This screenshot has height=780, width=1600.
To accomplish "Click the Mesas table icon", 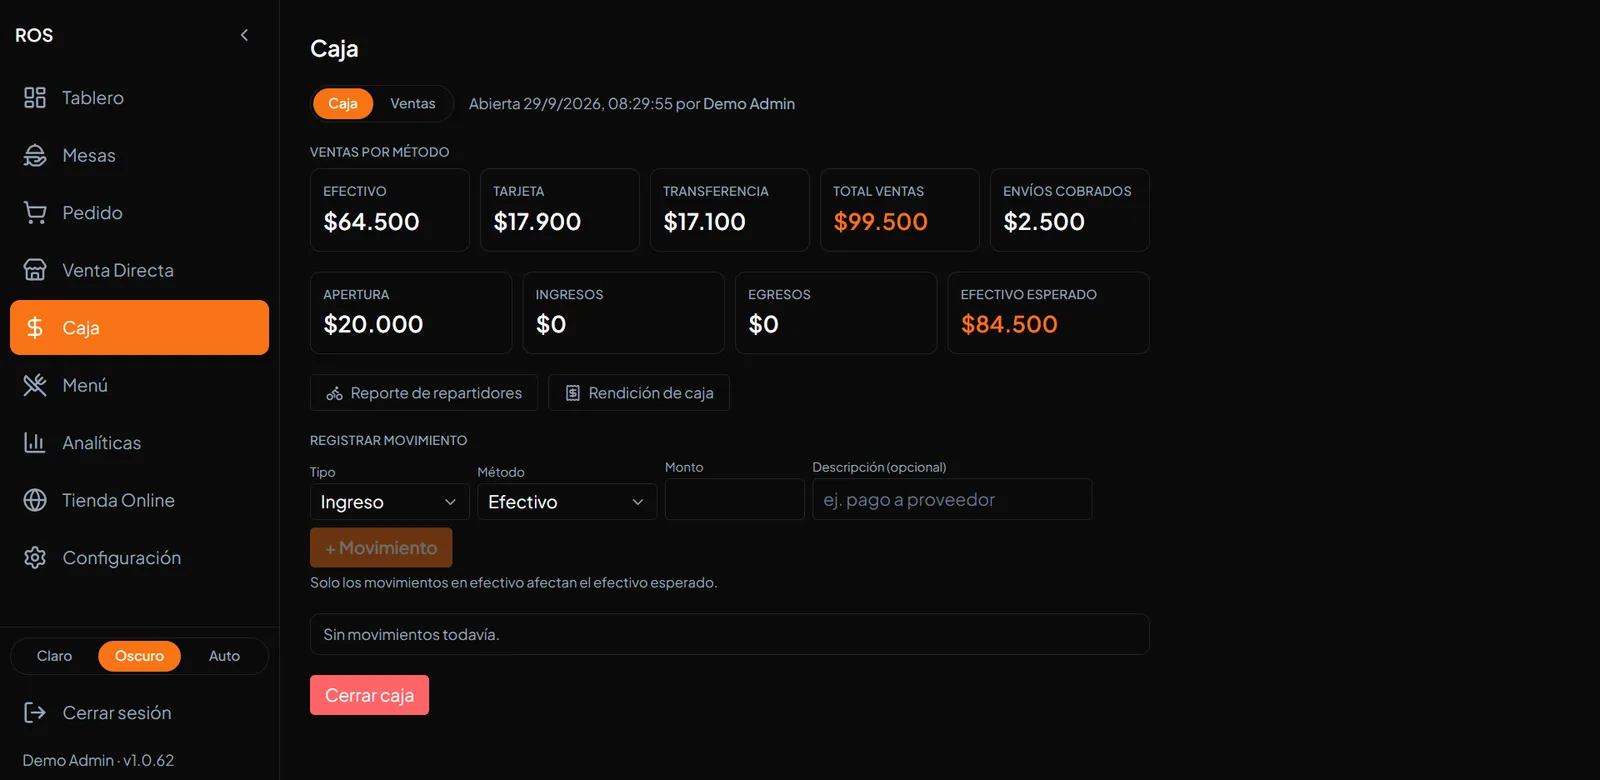I will tap(35, 155).
